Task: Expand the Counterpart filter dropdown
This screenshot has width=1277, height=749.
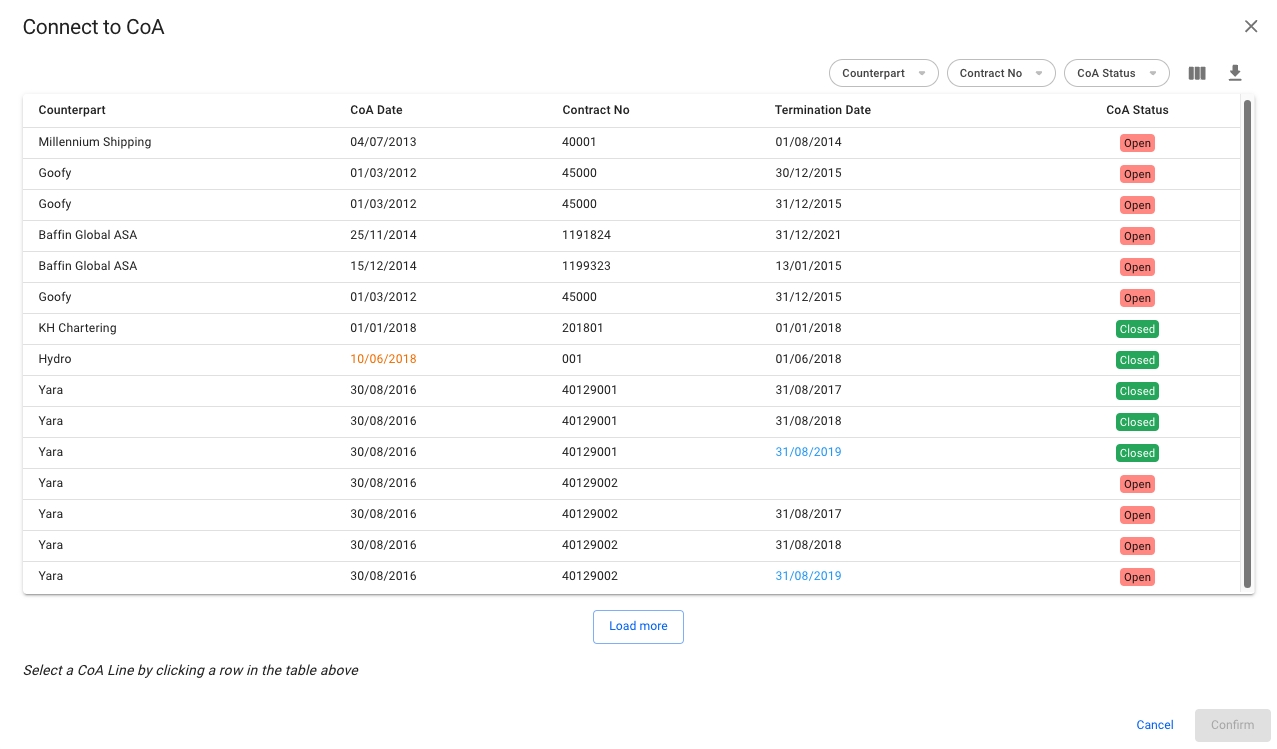Action: coord(883,73)
